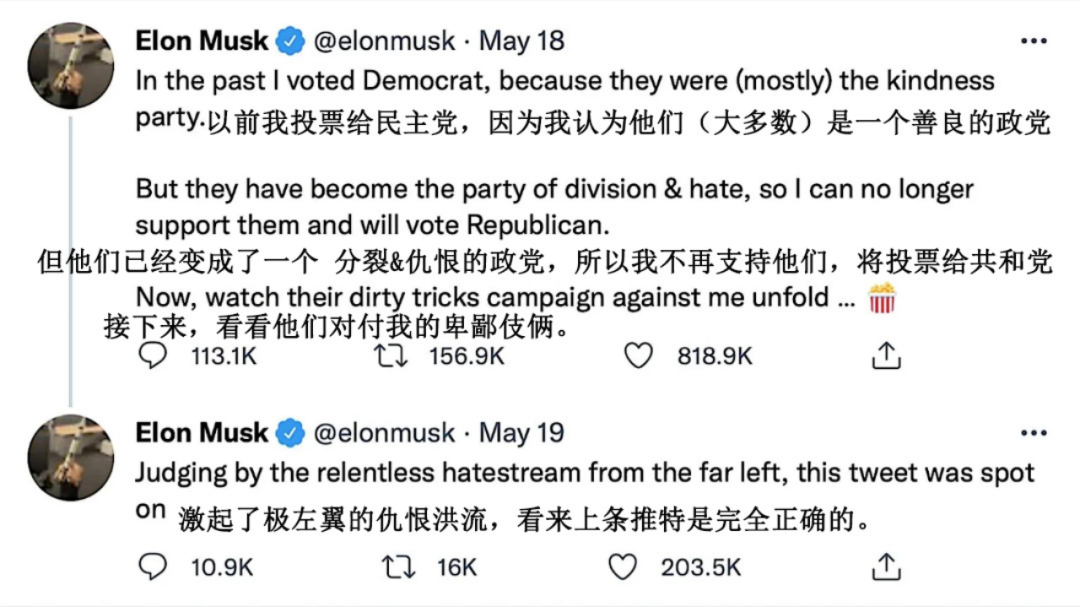Reply to the May 19 tweet
This screenshot has width=1080, height=607.
[x=152, y=568]
